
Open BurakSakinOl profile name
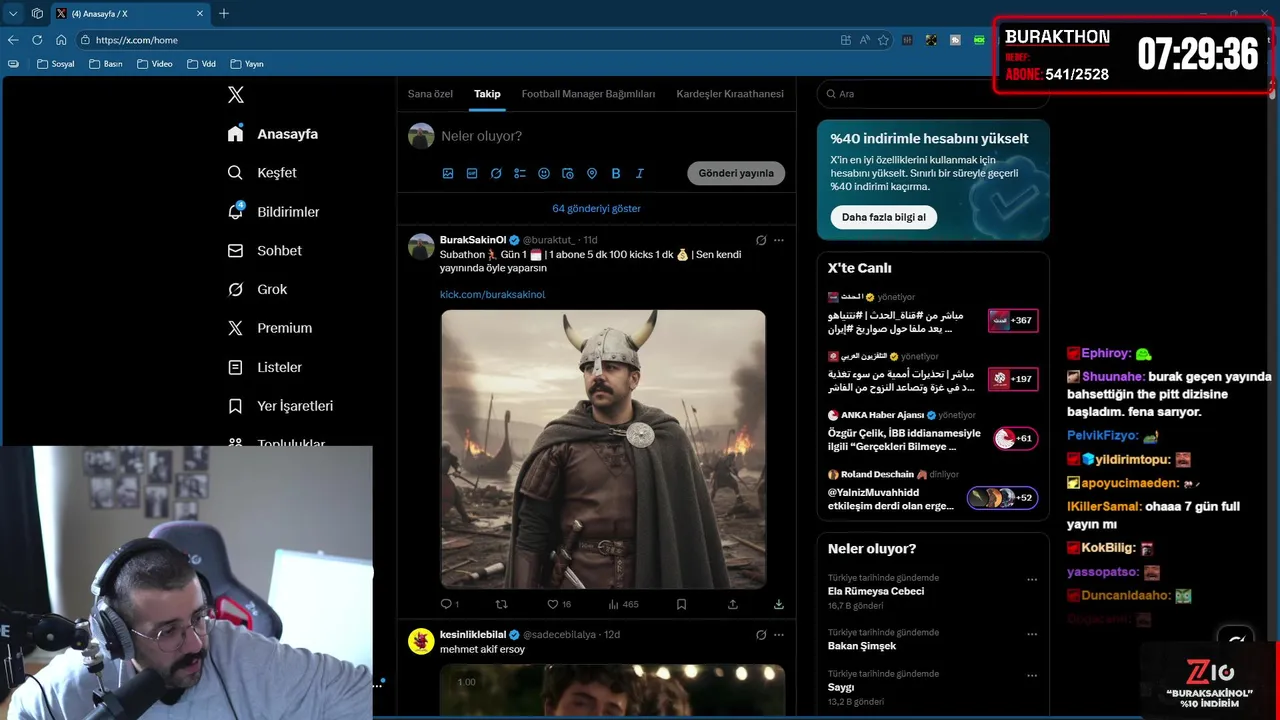tap(473, 240)
